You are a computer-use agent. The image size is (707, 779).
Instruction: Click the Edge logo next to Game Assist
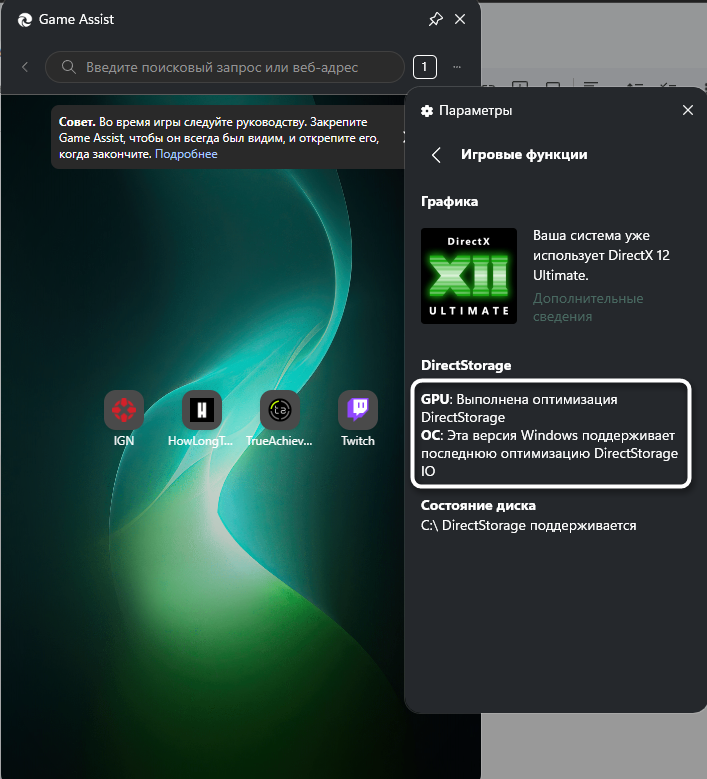[x=25, y=20]
